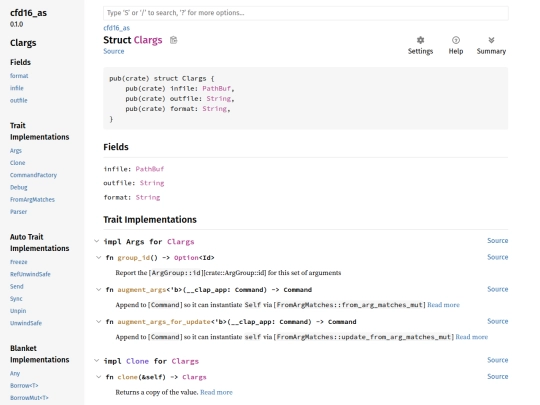540x405 pixels.
Task: Open UnwindSafe entry in sidebar
Action: [x=26, y=323]
